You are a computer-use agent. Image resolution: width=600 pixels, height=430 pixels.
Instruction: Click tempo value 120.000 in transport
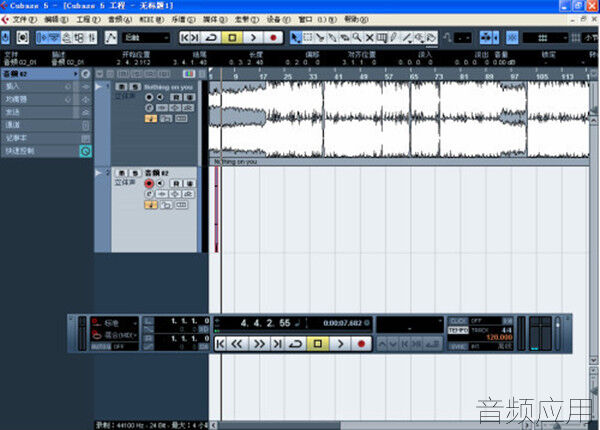(499, 337)
